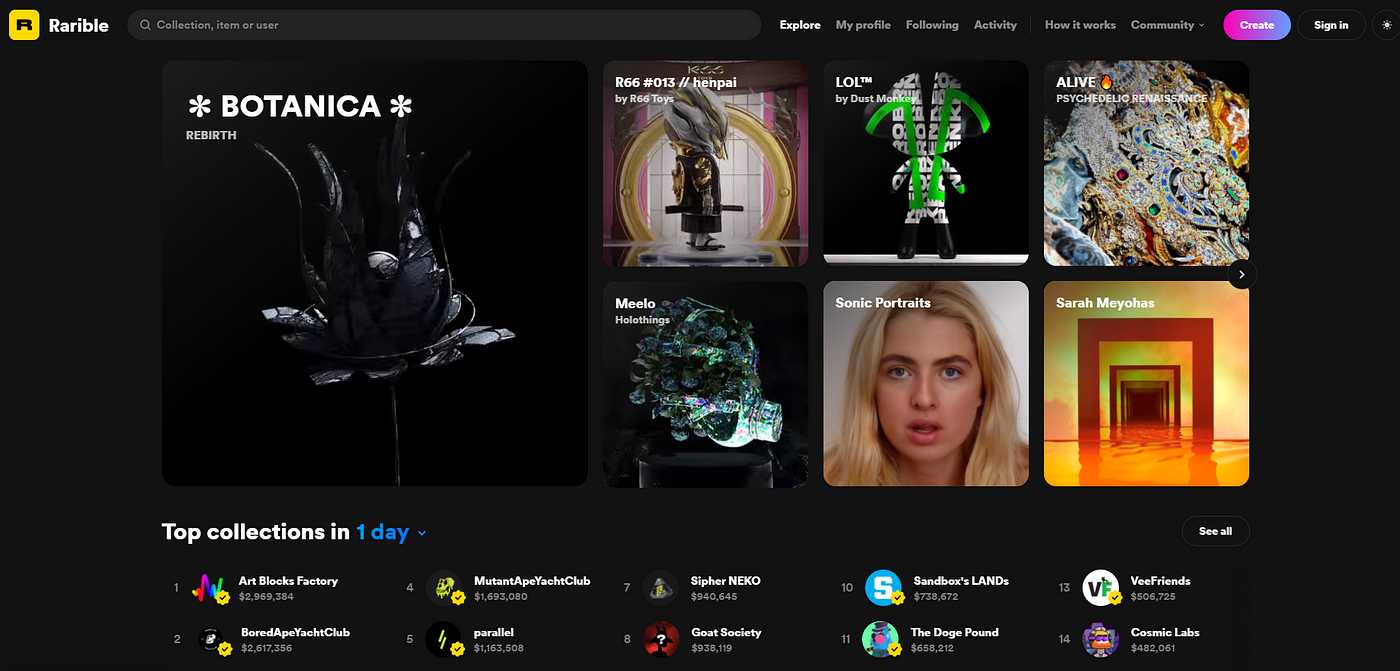Click the Create button
Screen dimensions: 1400x671
pyautogui.click(x=1257, y=25)
